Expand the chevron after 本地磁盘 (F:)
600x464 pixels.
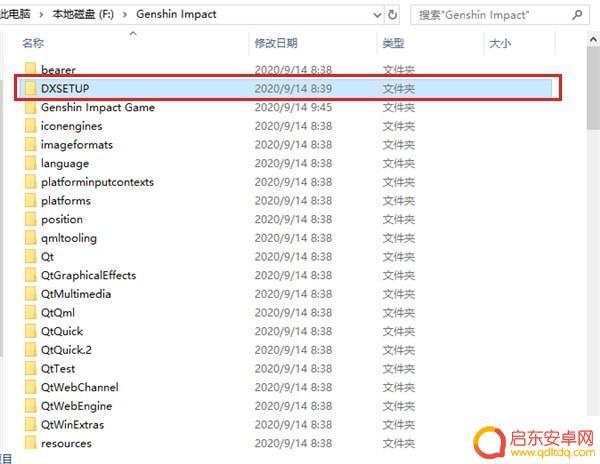[x=125, y=15]
